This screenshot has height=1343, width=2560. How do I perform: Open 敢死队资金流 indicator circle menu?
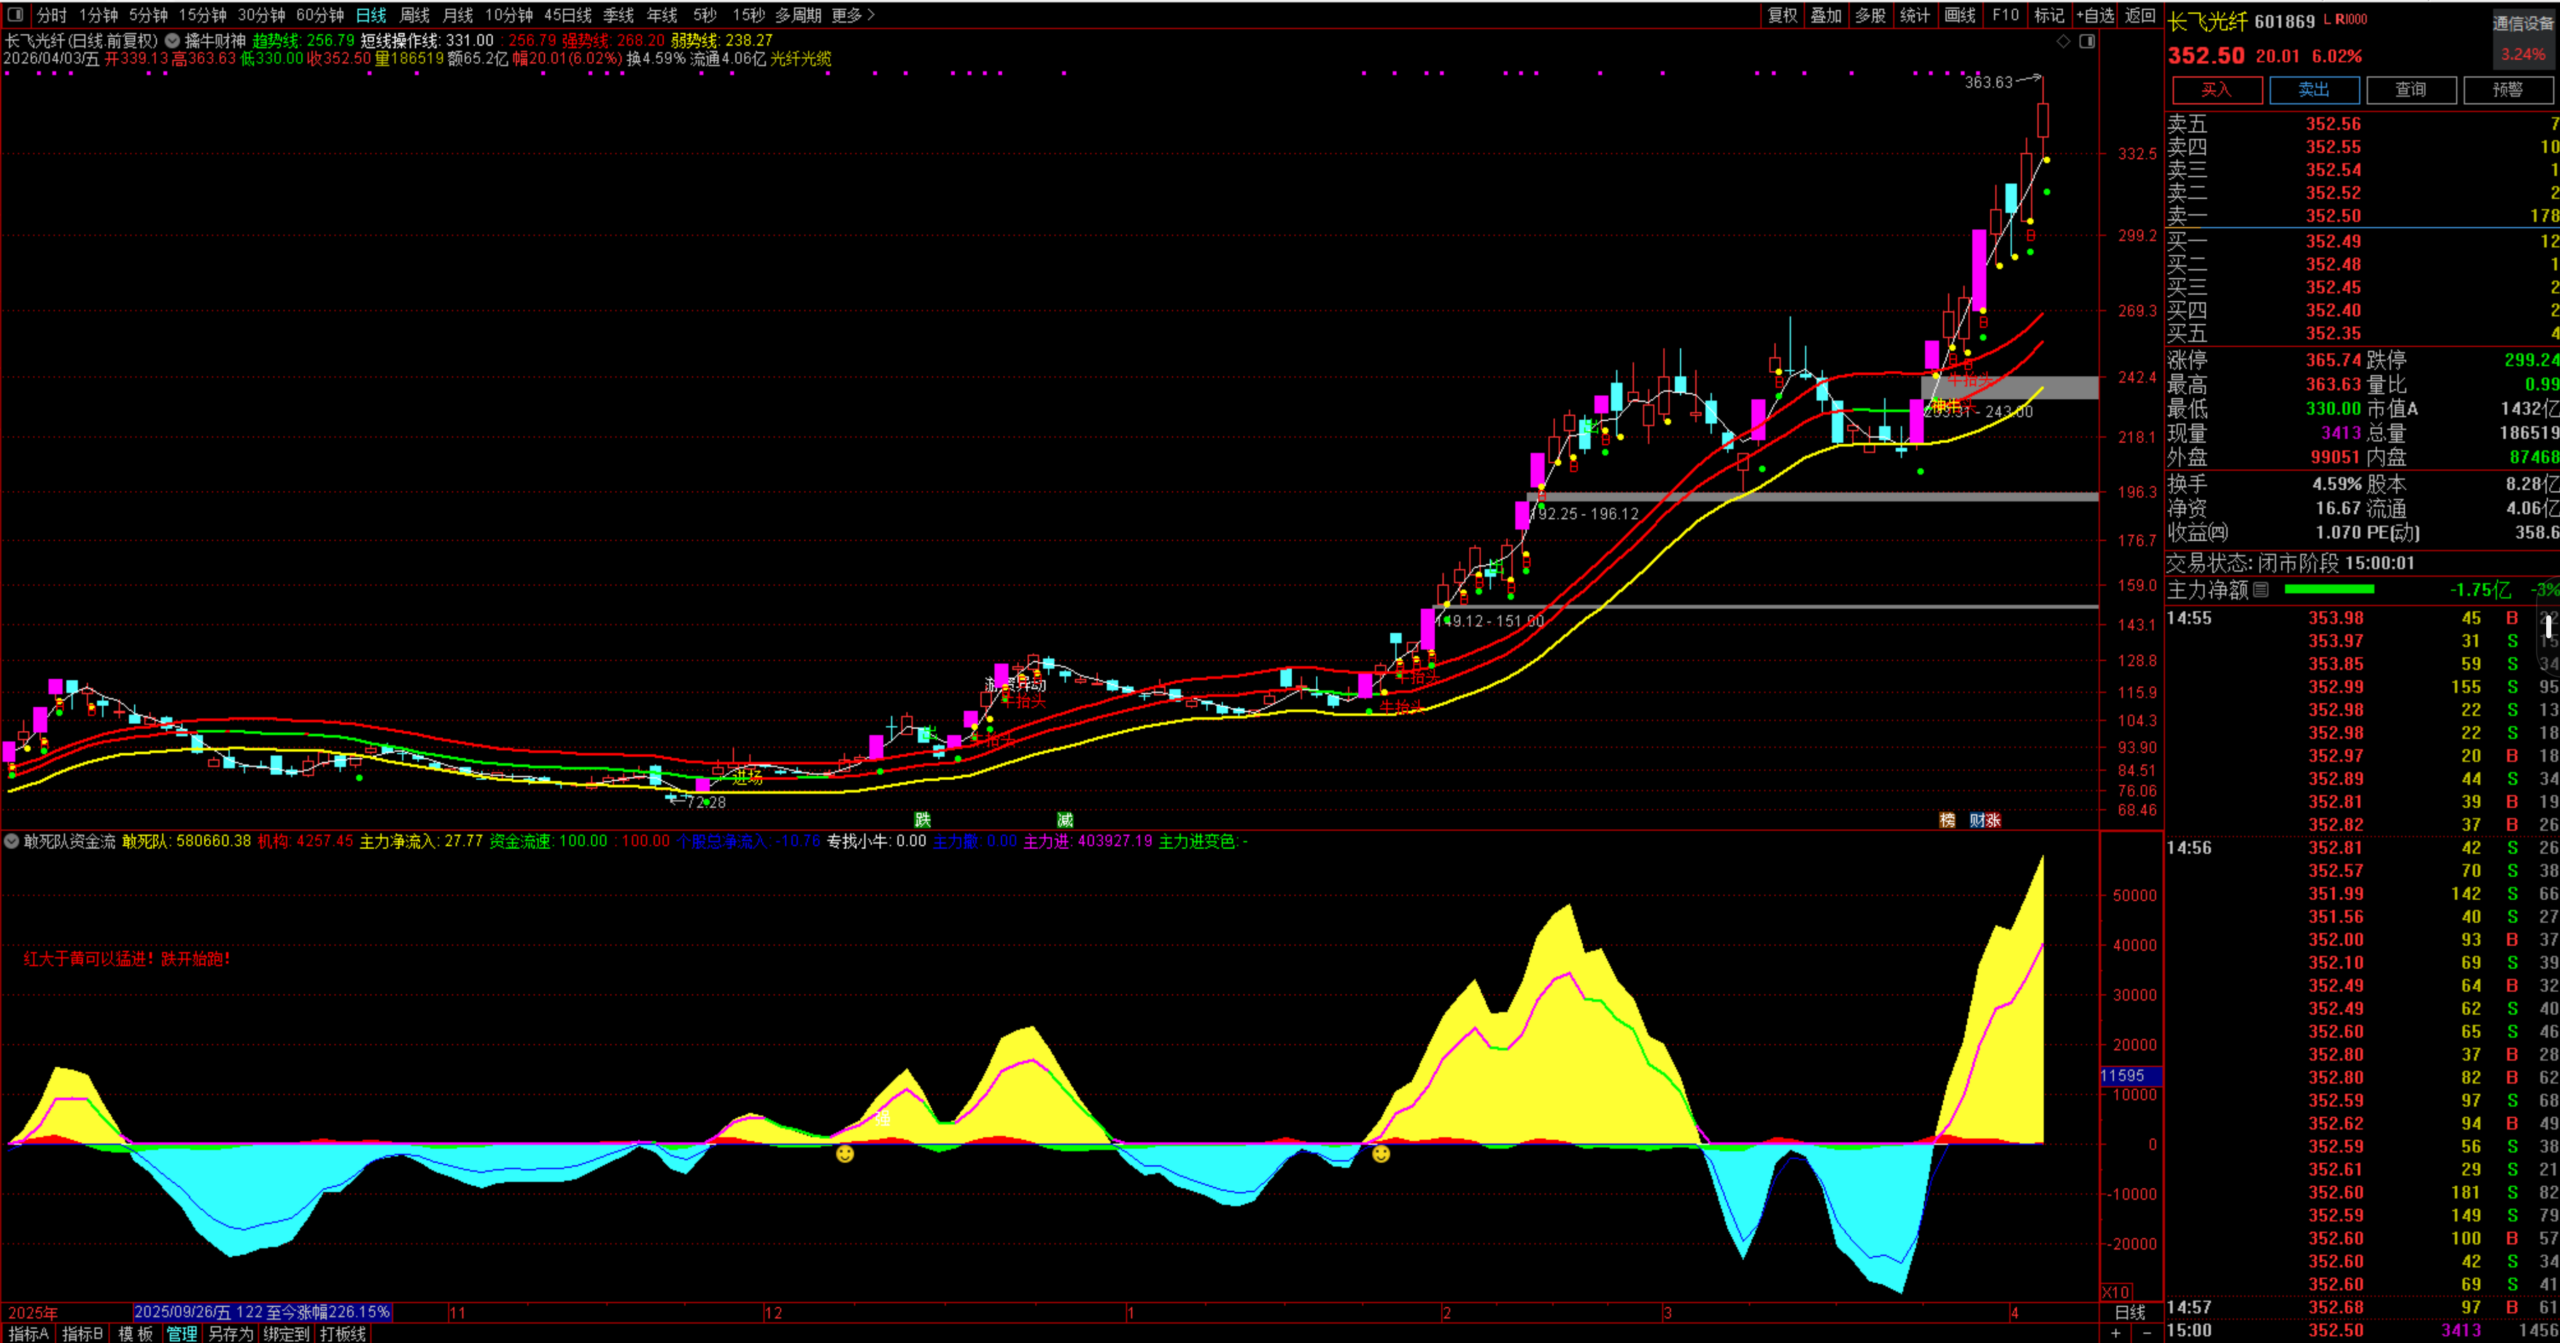tap(12, 841)
